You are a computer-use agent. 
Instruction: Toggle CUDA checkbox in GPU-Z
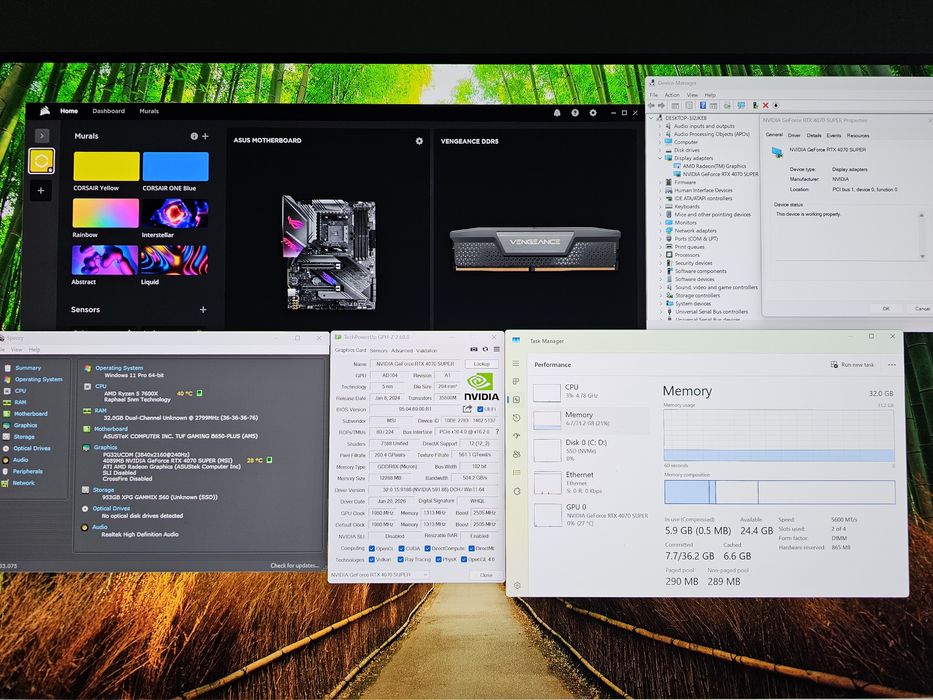[401, 549]
